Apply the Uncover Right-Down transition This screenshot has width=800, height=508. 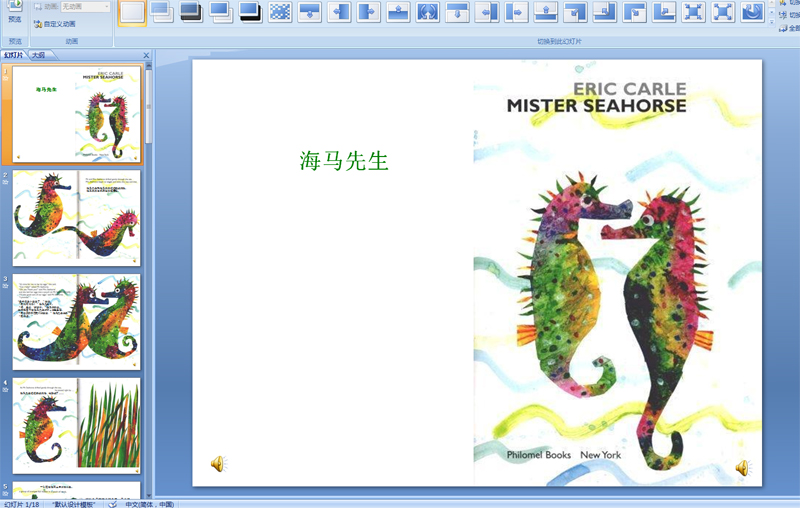(x=635, y=12)
